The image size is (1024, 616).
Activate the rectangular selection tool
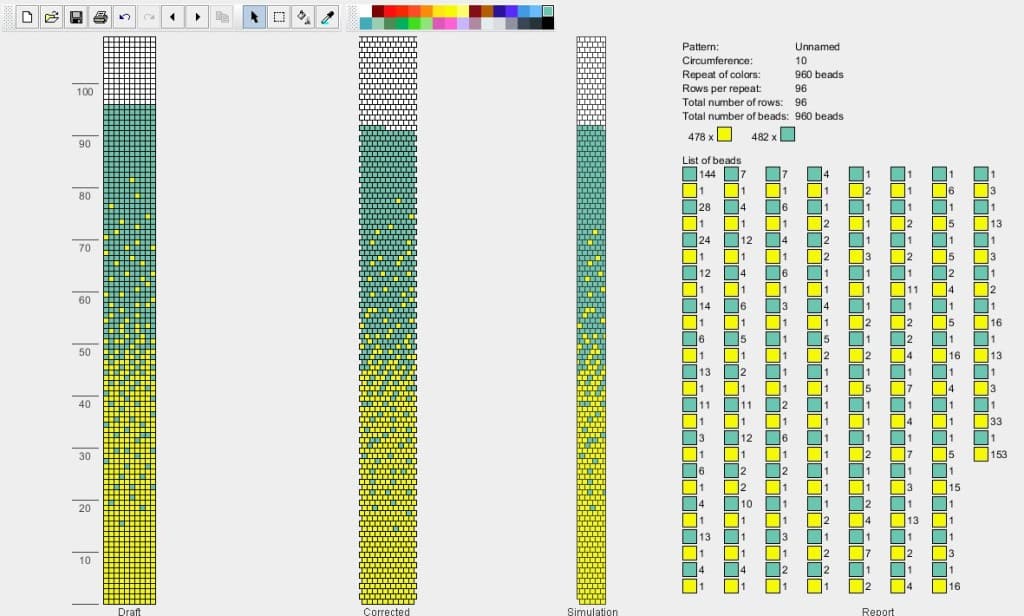coord(279,17)
